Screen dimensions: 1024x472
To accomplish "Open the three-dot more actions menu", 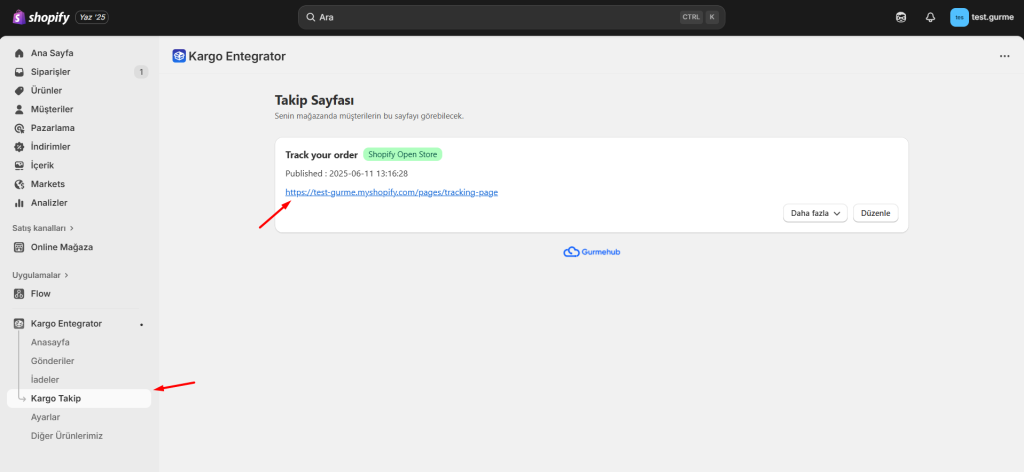I will click(x=1004, y=57).
